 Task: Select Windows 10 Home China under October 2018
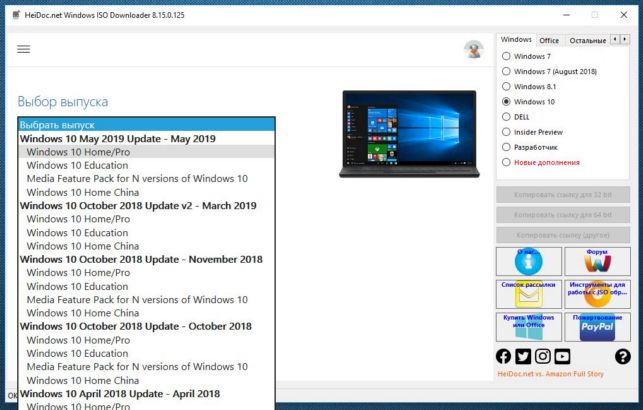click(x=146, y=380)
